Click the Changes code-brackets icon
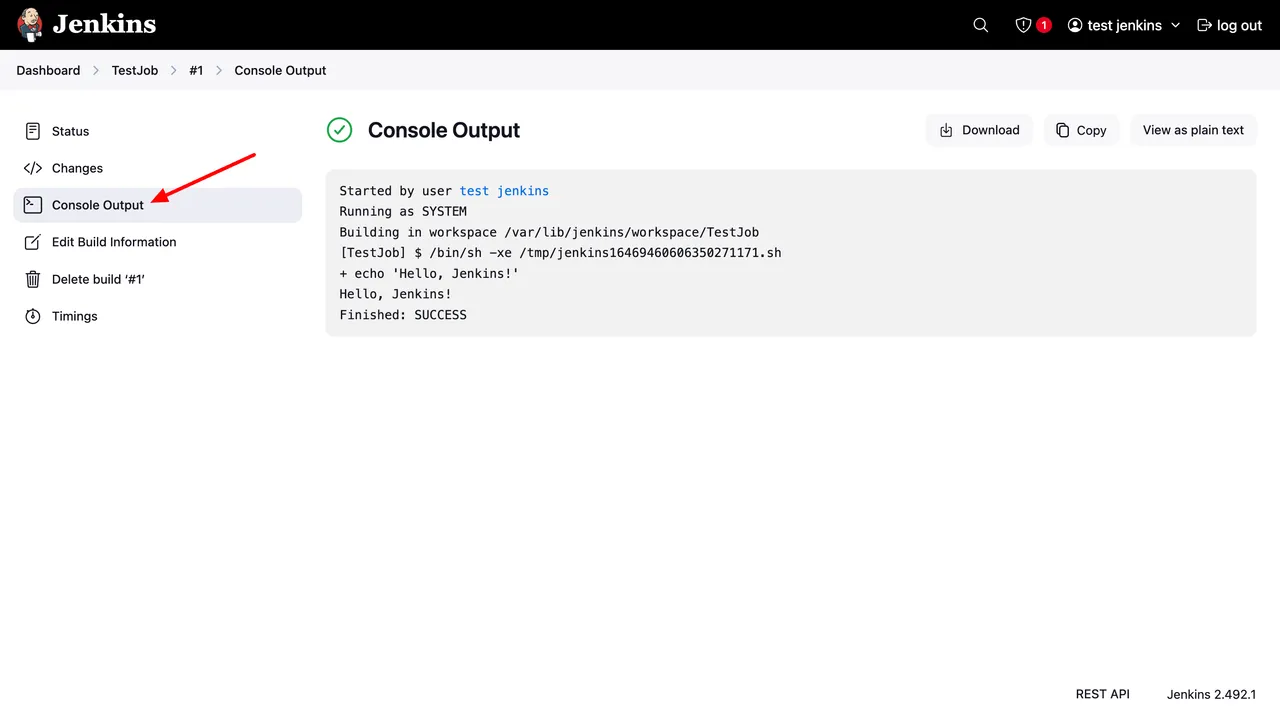 [x=33, y=168]
